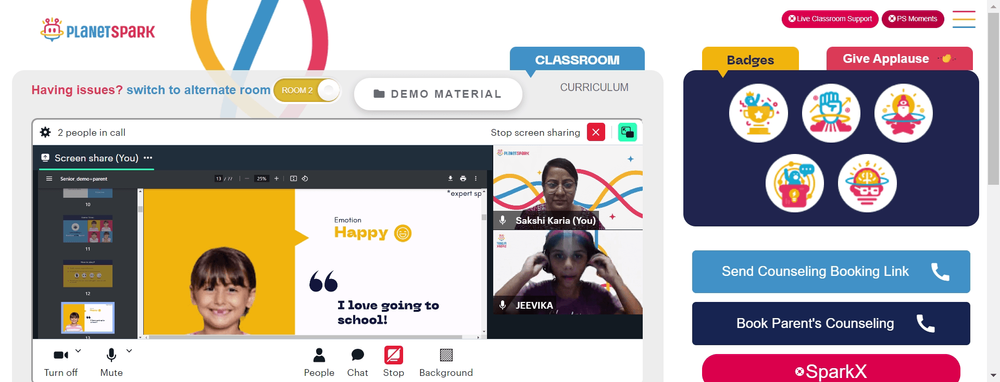This screenshot has width=1000, height=382.
Task: Click JEEVIKA video tile
Action: [x=568, y=273]
